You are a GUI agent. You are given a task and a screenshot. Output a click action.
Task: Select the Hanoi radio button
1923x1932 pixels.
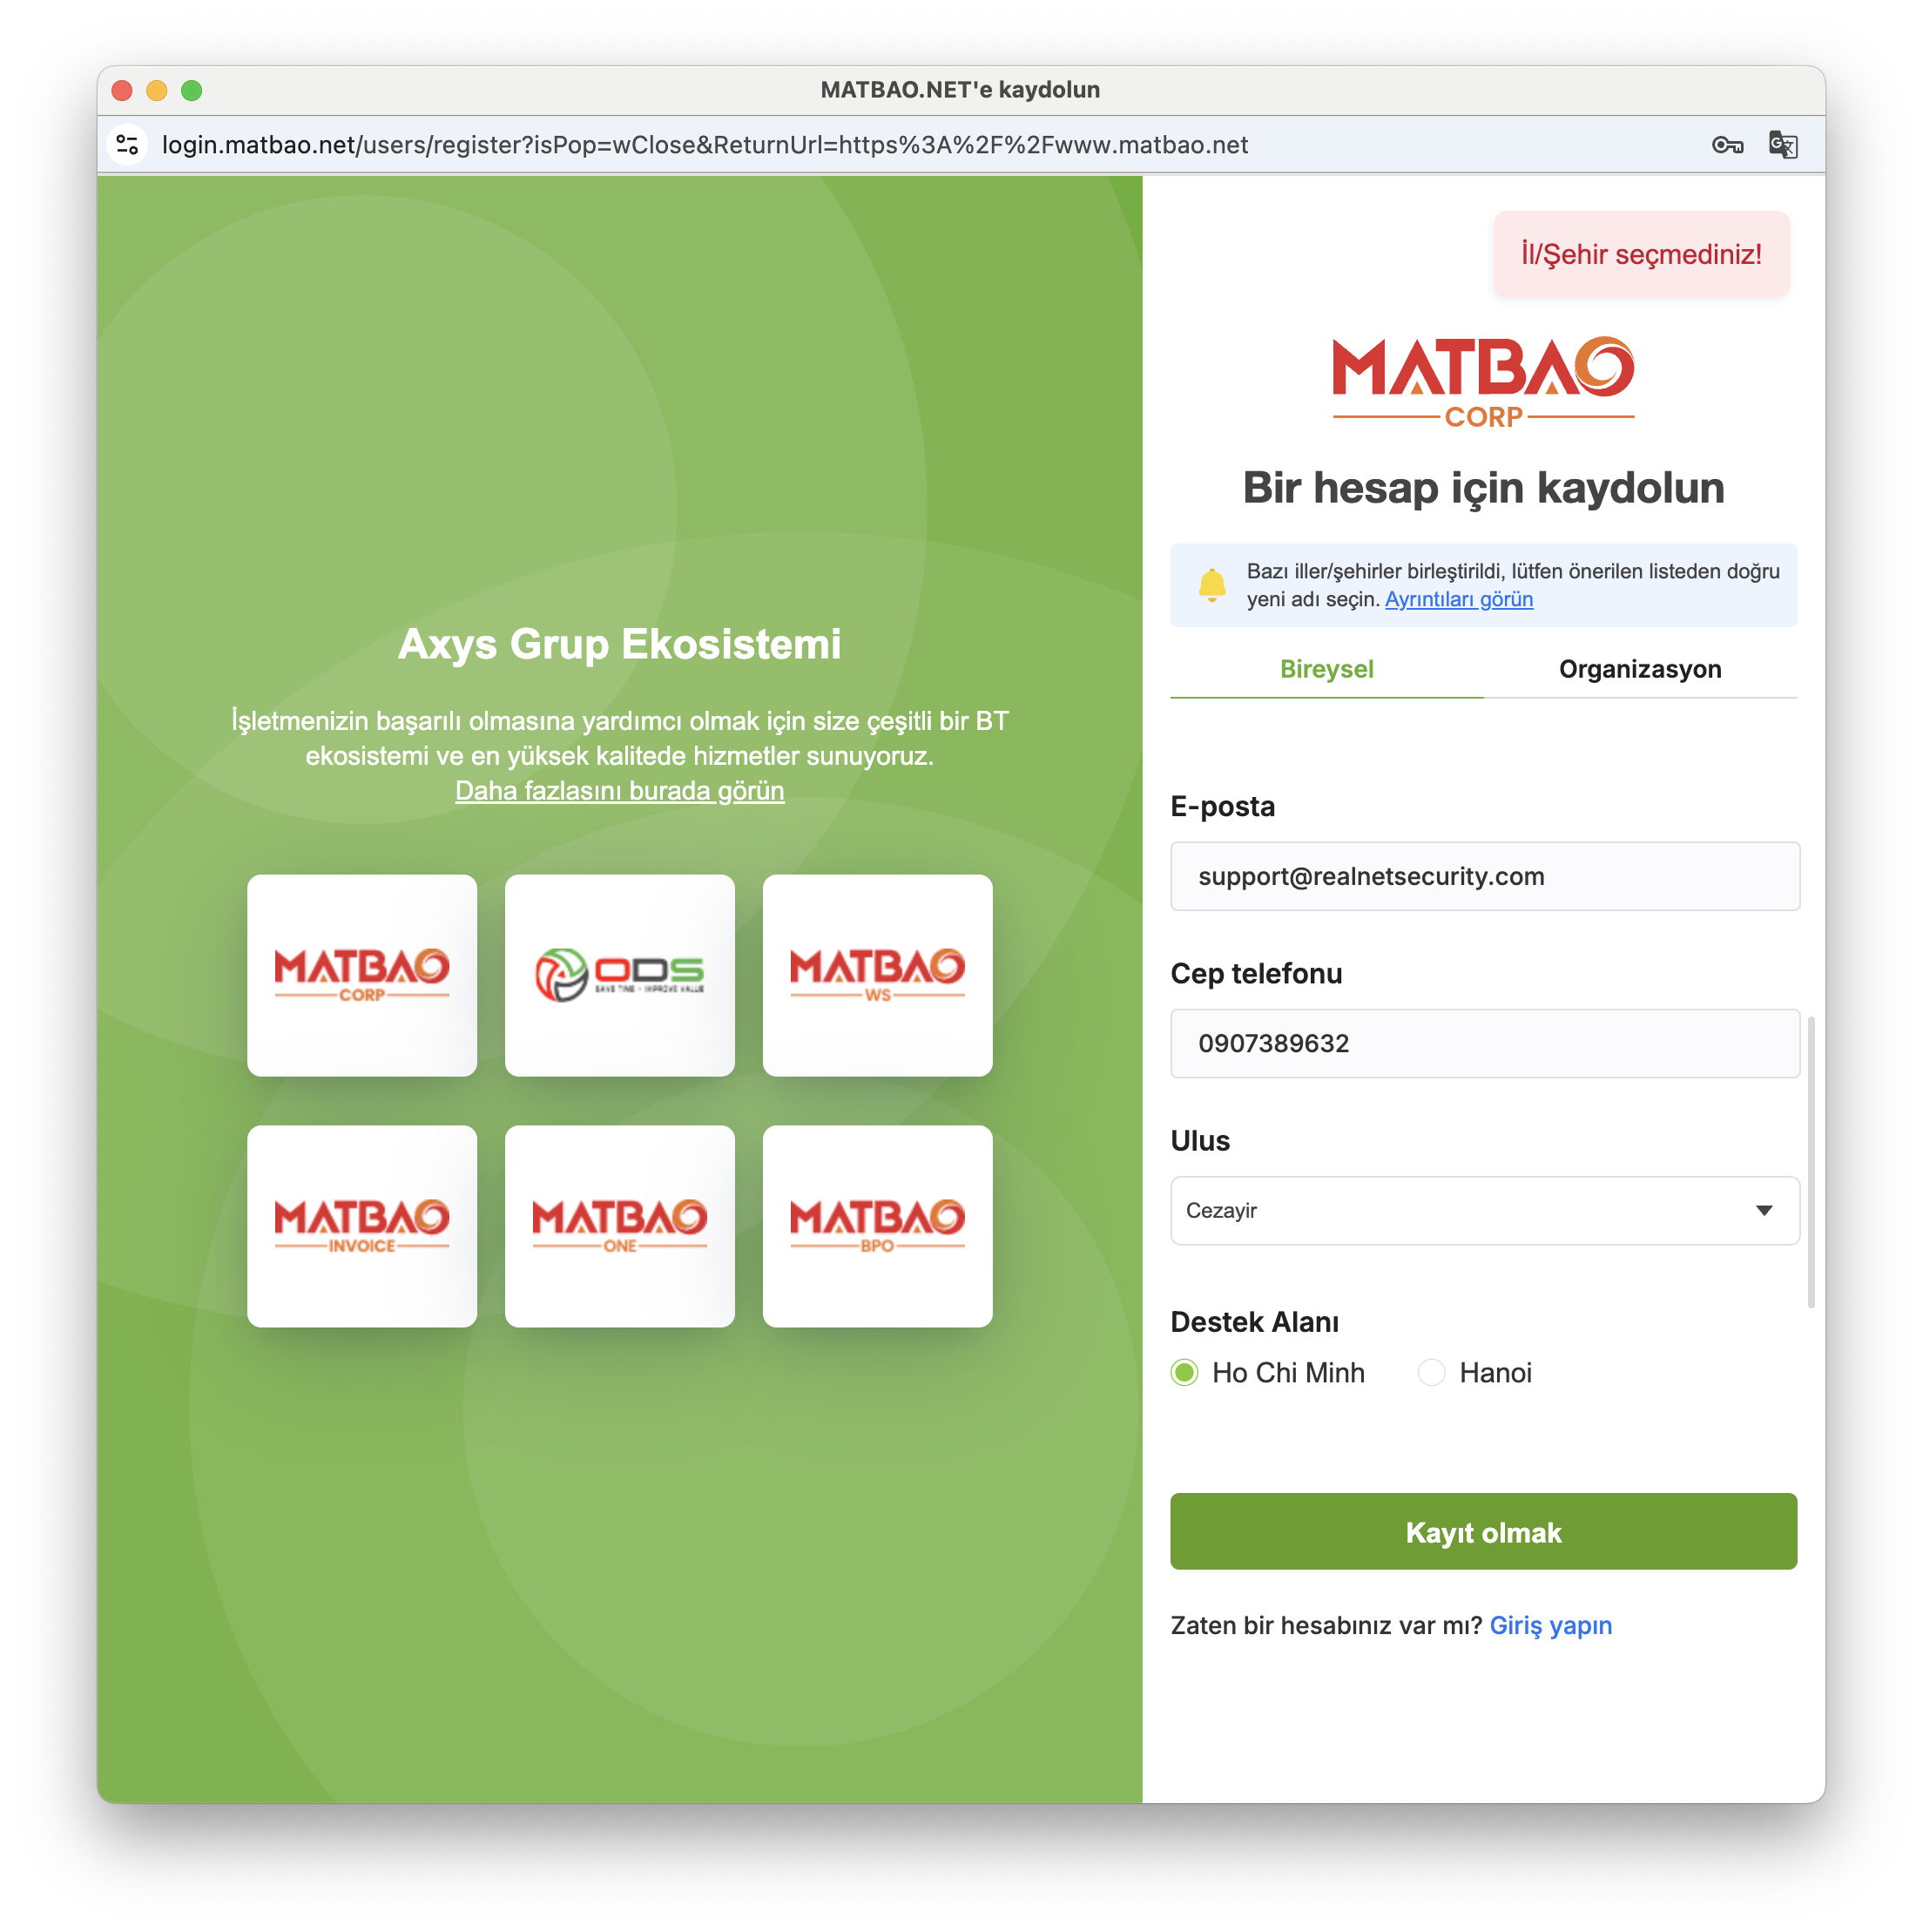point(1431,1372)
